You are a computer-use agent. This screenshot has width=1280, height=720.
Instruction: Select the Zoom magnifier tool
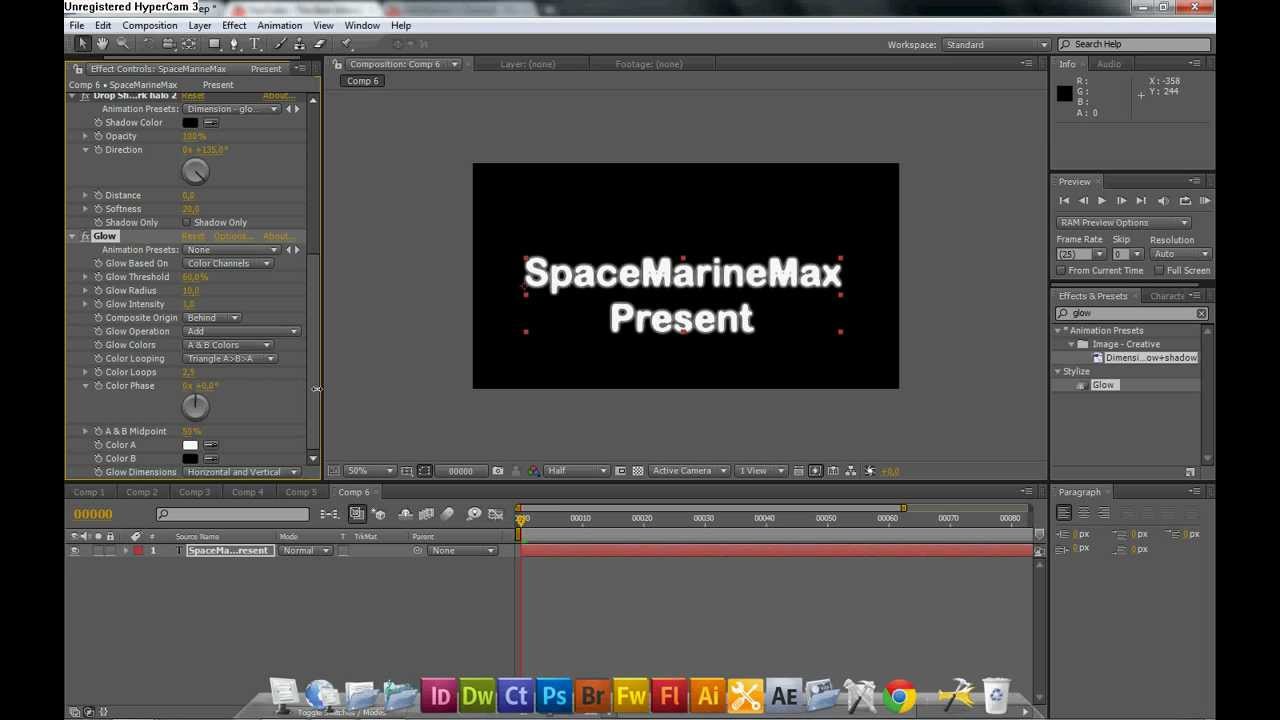(x=122, y=44)
